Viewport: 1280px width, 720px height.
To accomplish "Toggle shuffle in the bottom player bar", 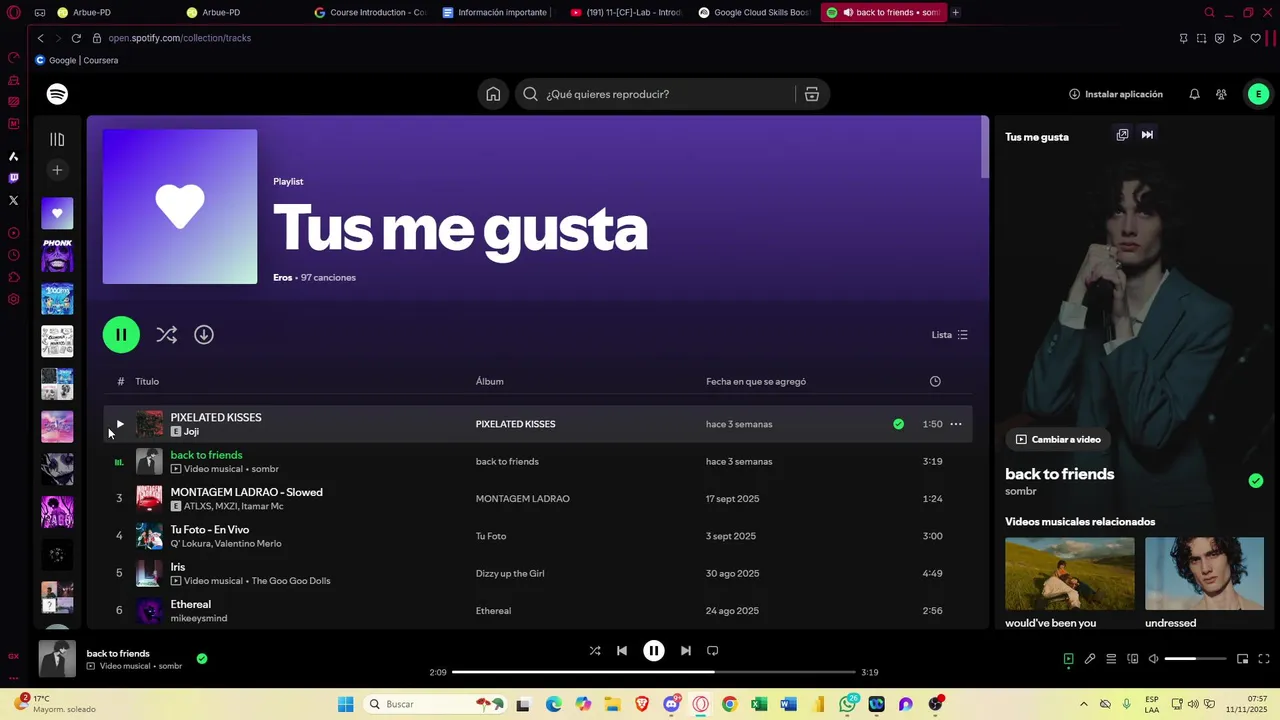I will 595,650.
